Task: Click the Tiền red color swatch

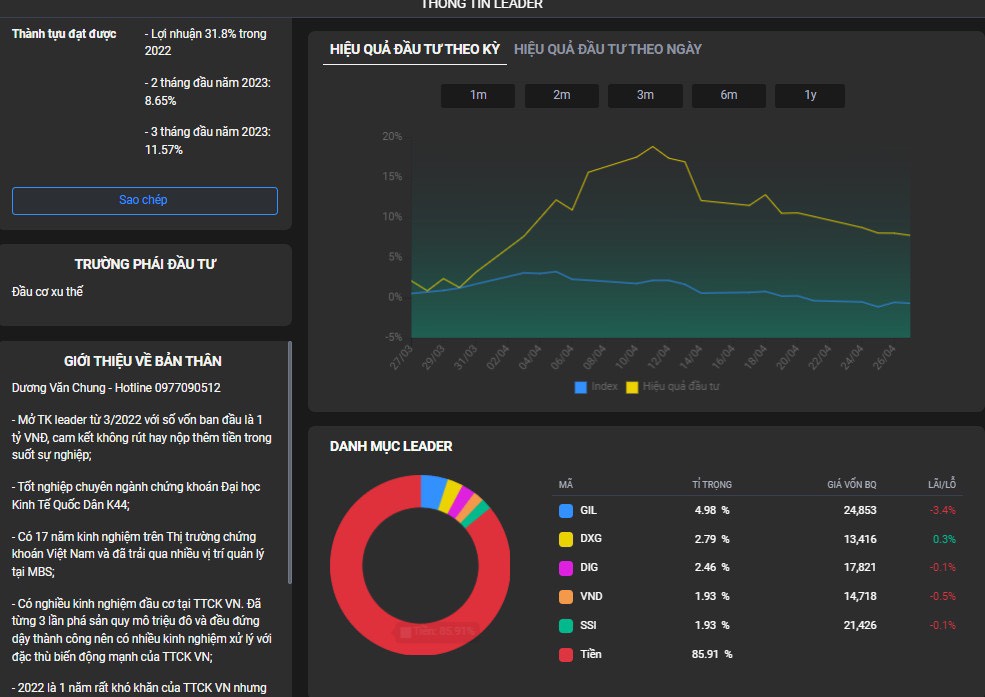Action: point(566,654)
